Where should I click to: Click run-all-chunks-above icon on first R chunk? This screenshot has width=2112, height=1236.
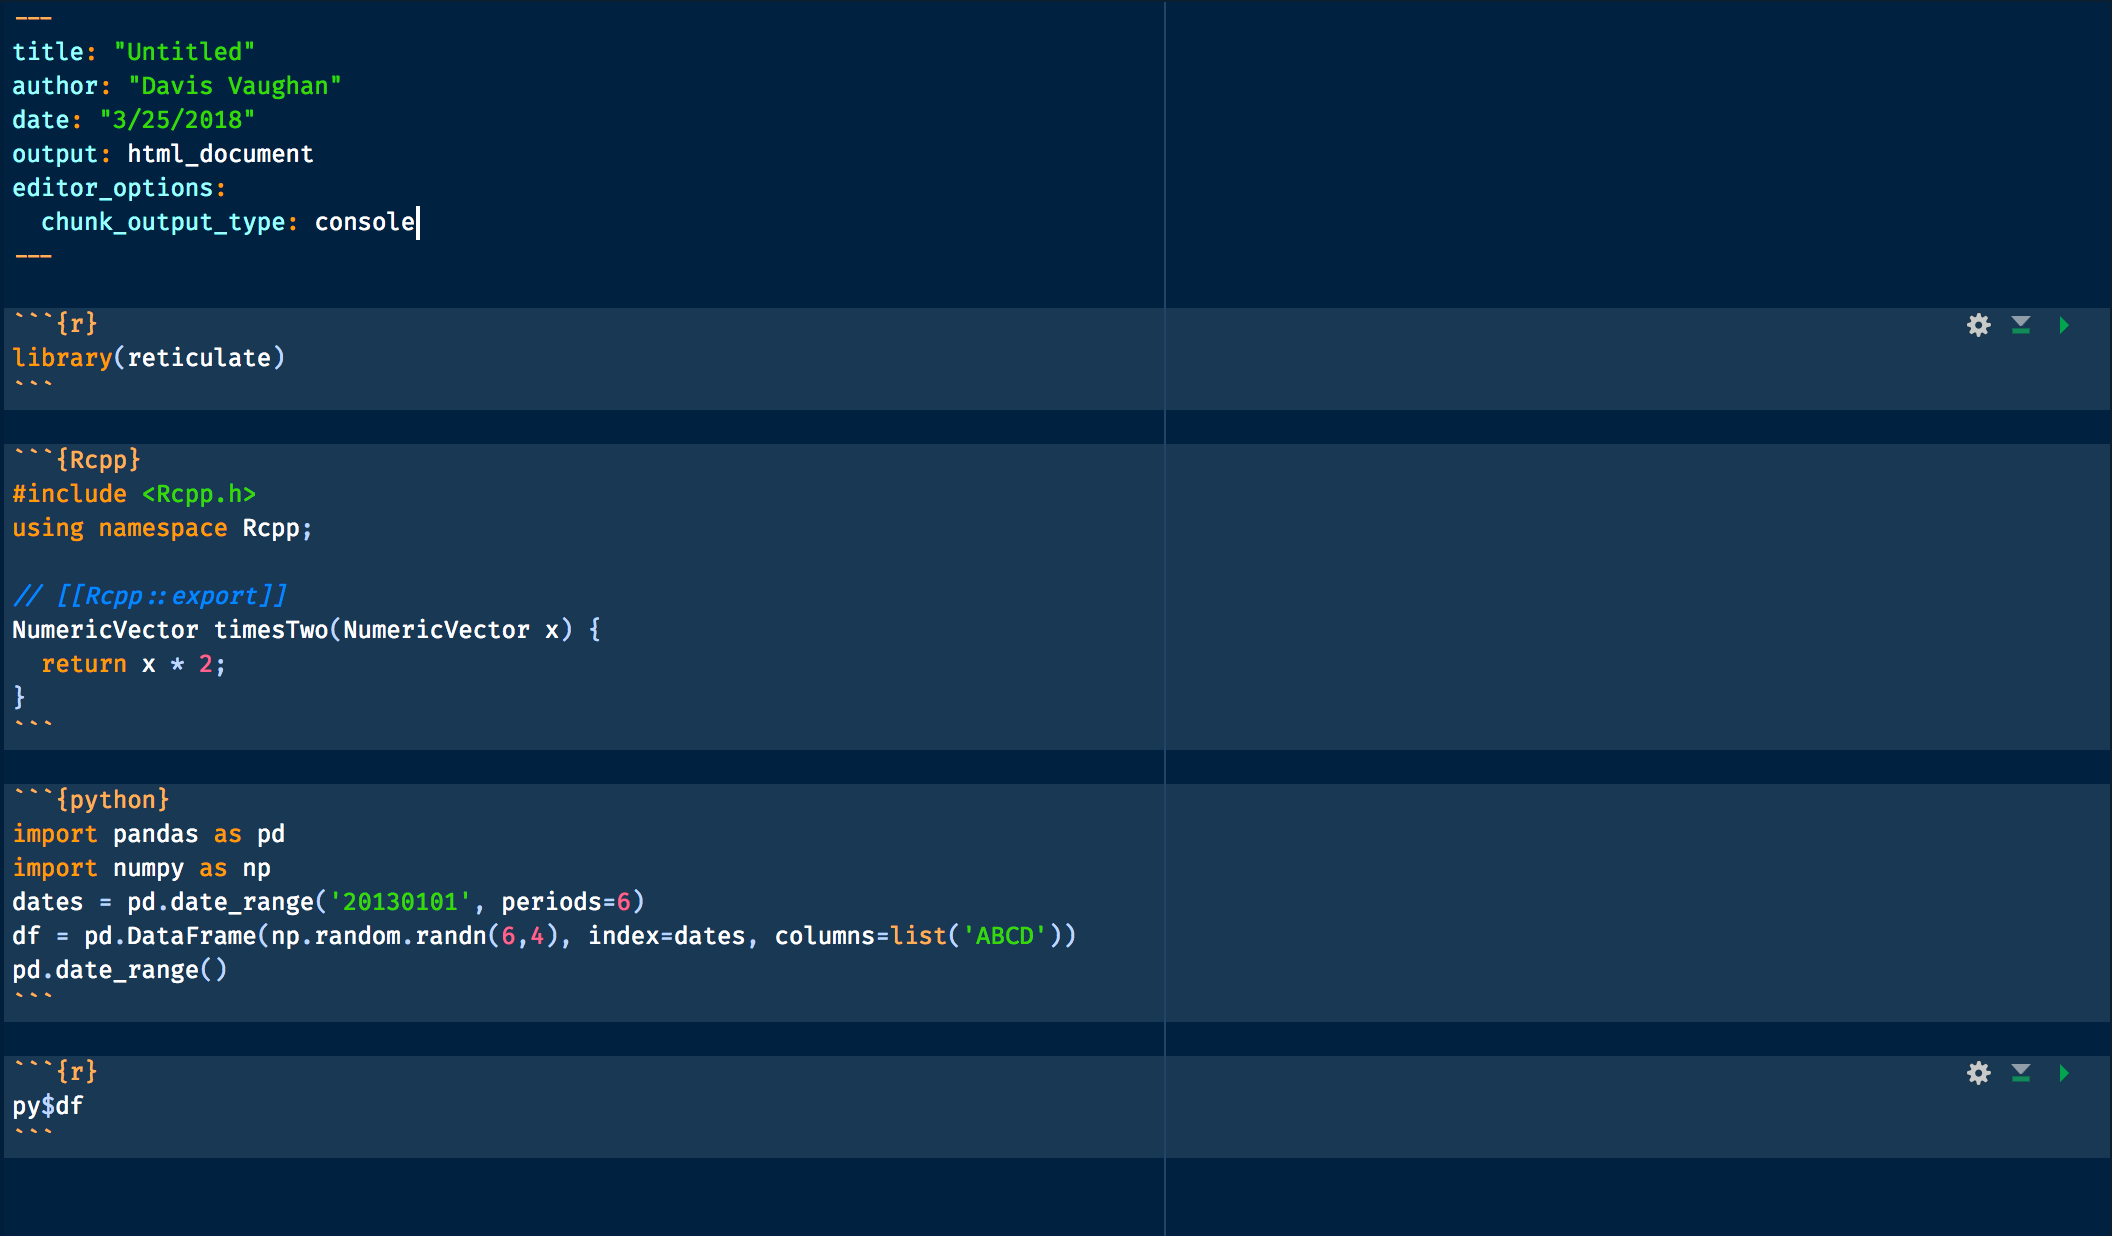coord(2021,325)
